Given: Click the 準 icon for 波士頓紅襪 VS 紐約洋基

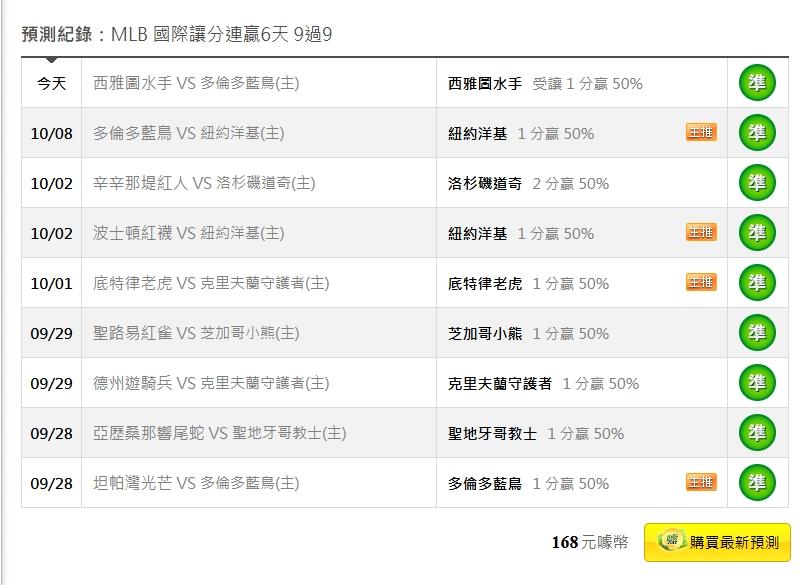Looking at the screenshot, I should [757, 233].
